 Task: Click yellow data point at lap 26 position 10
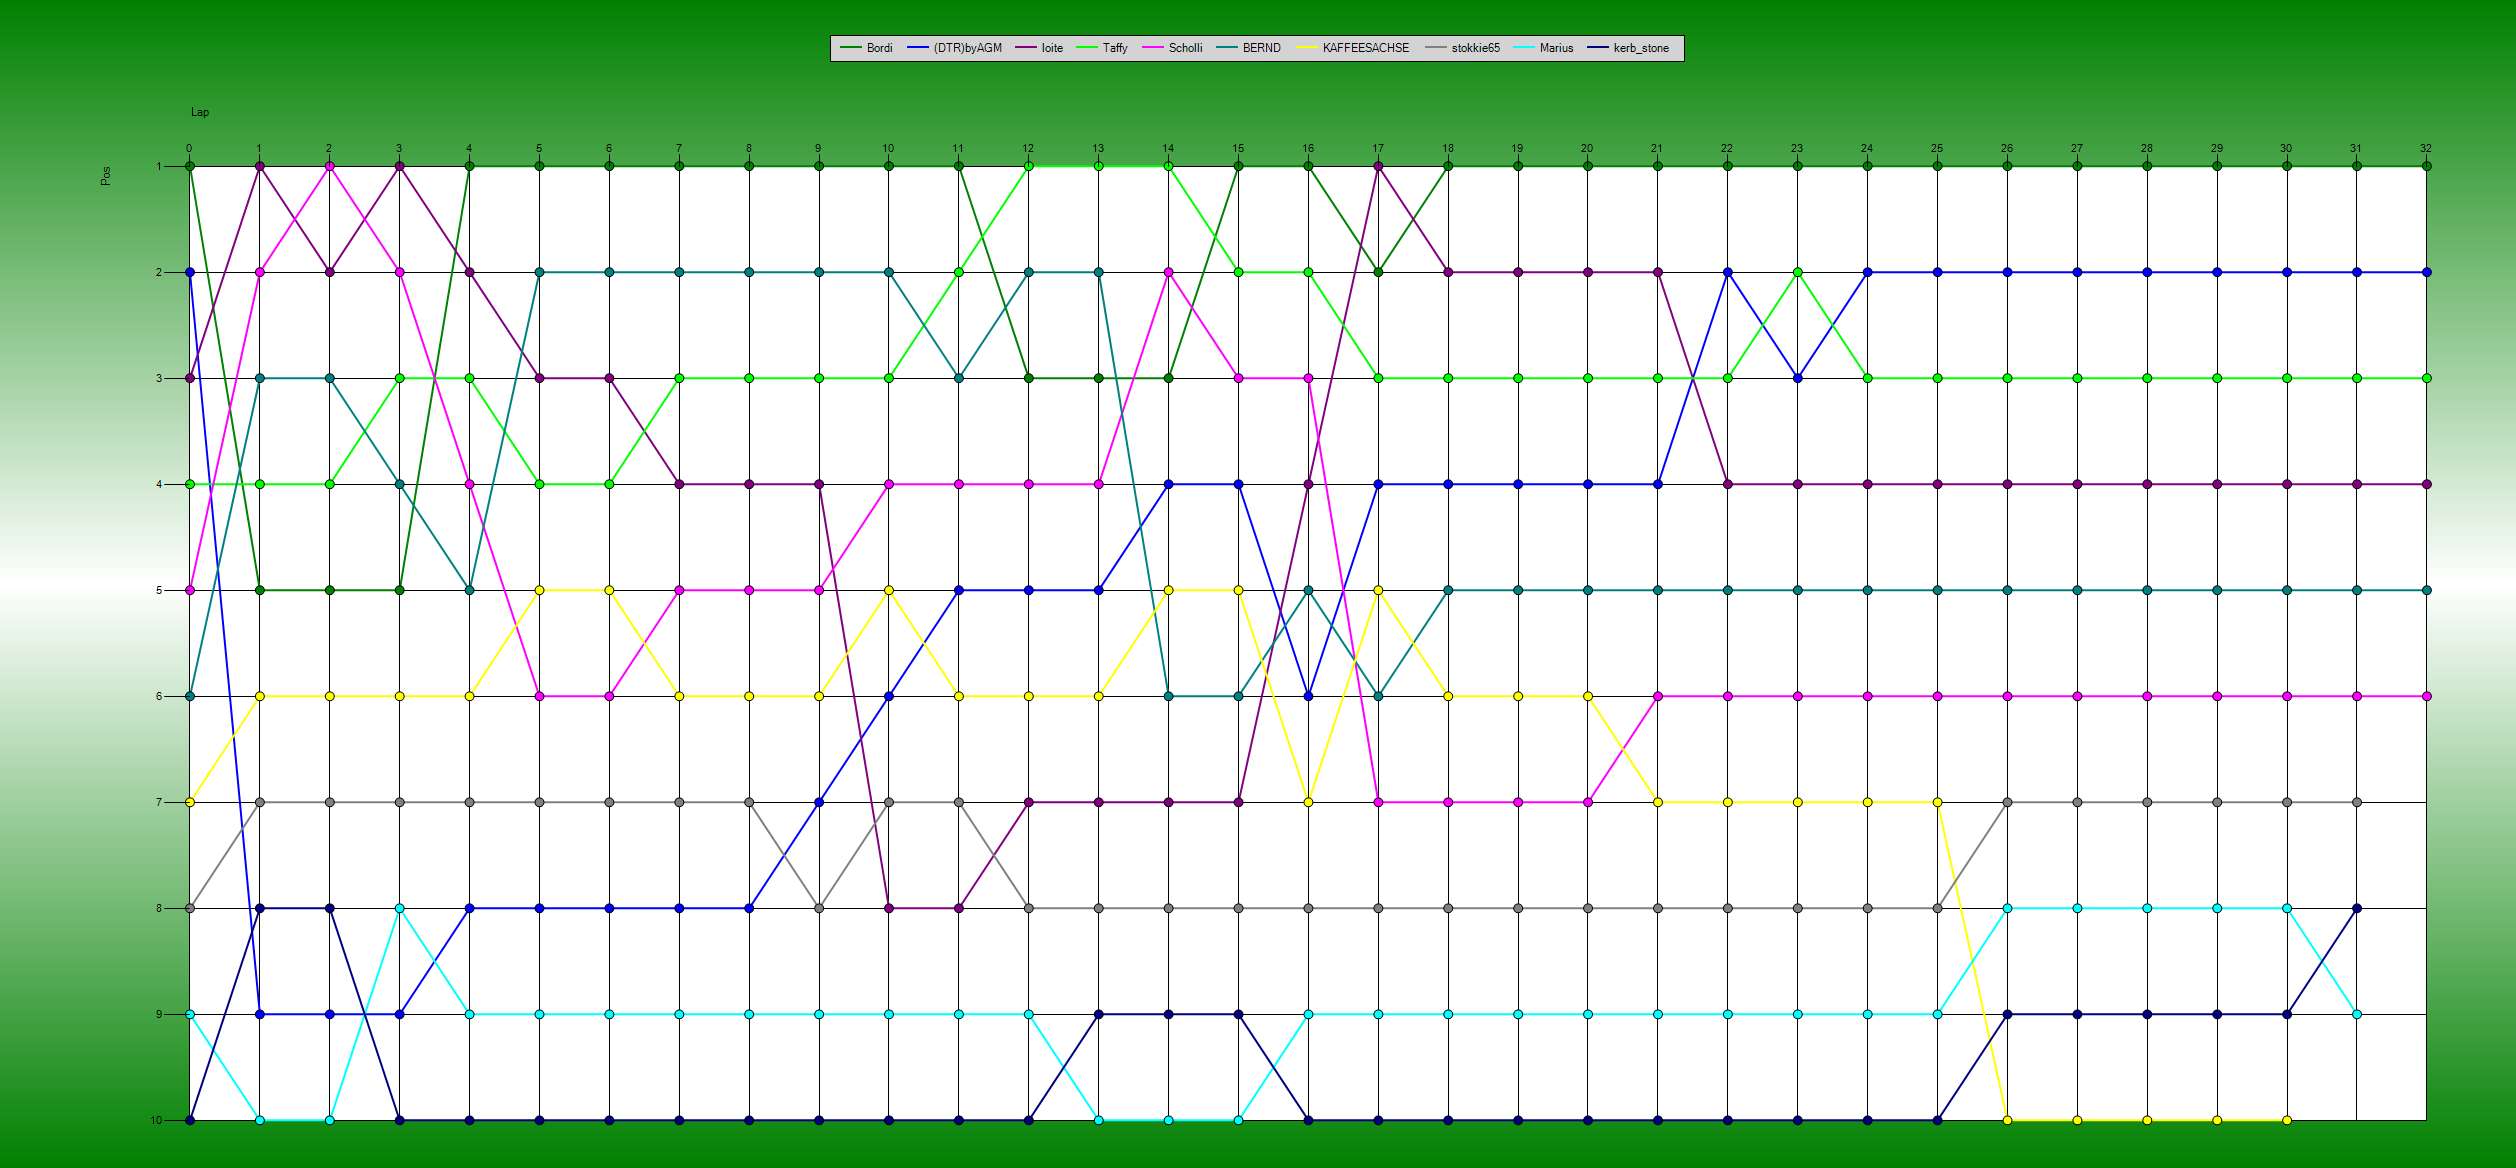[x=2007, y=1120]
